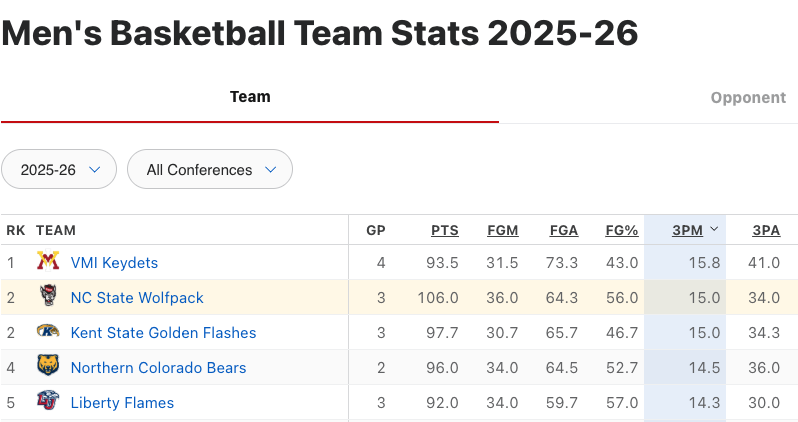
Task: Sort table by 3PA column
Action: (x=766, y=230)
